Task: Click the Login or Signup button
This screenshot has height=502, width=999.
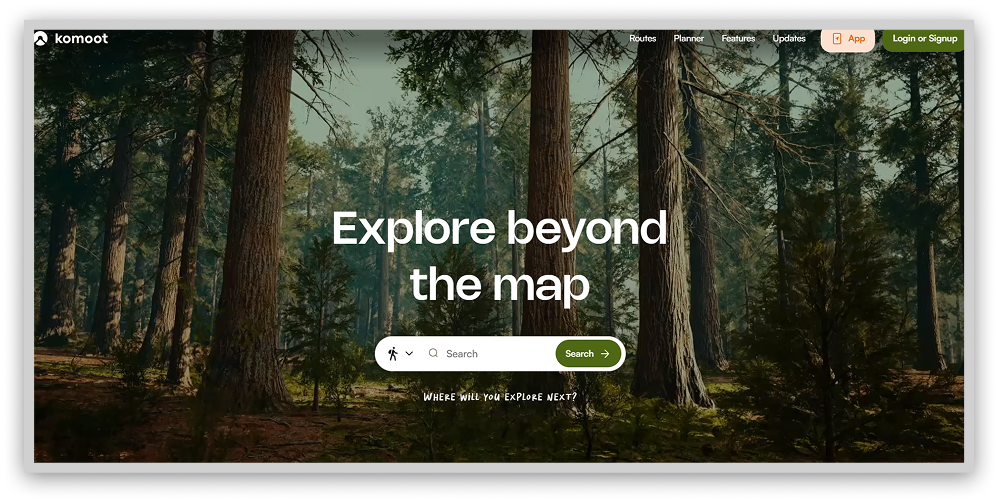Action: (924, 39)
